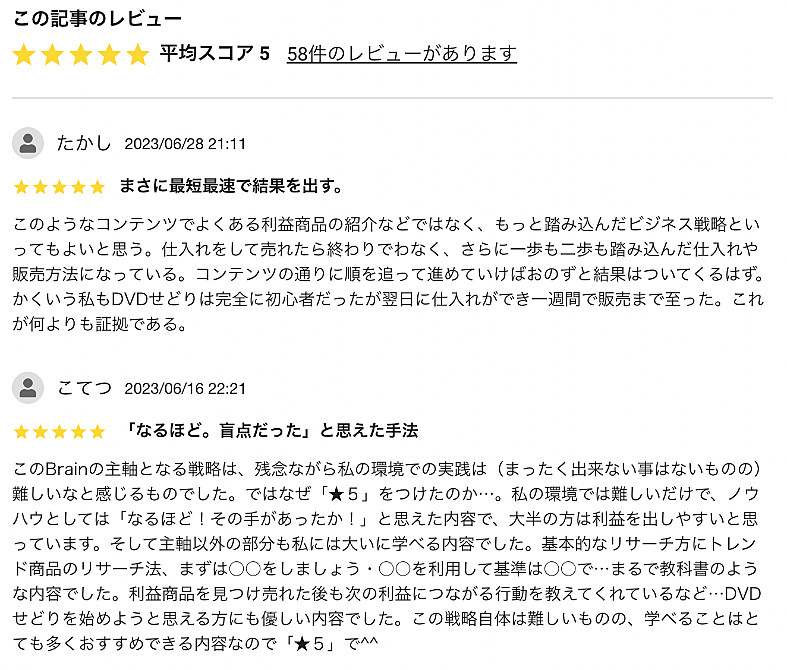Open the 58件のレビューがあります link

click(x=402, y=54)
